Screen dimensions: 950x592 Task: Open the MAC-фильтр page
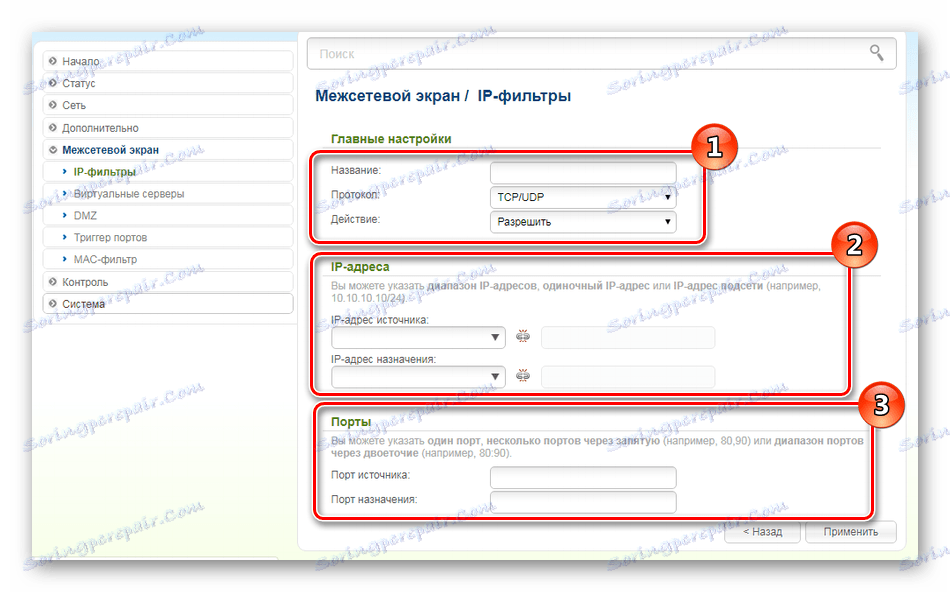[x=168, y=259]
